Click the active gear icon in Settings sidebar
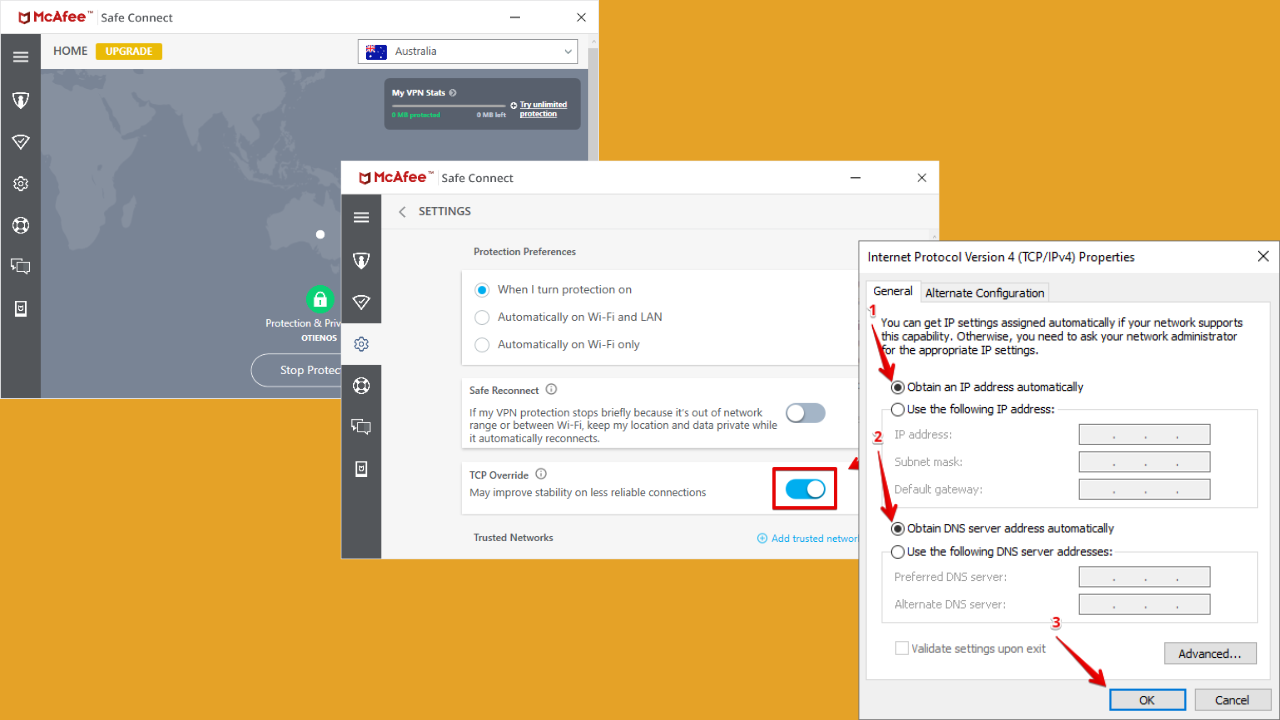This screenshot has height=720, width=1280. click(361, 344)
